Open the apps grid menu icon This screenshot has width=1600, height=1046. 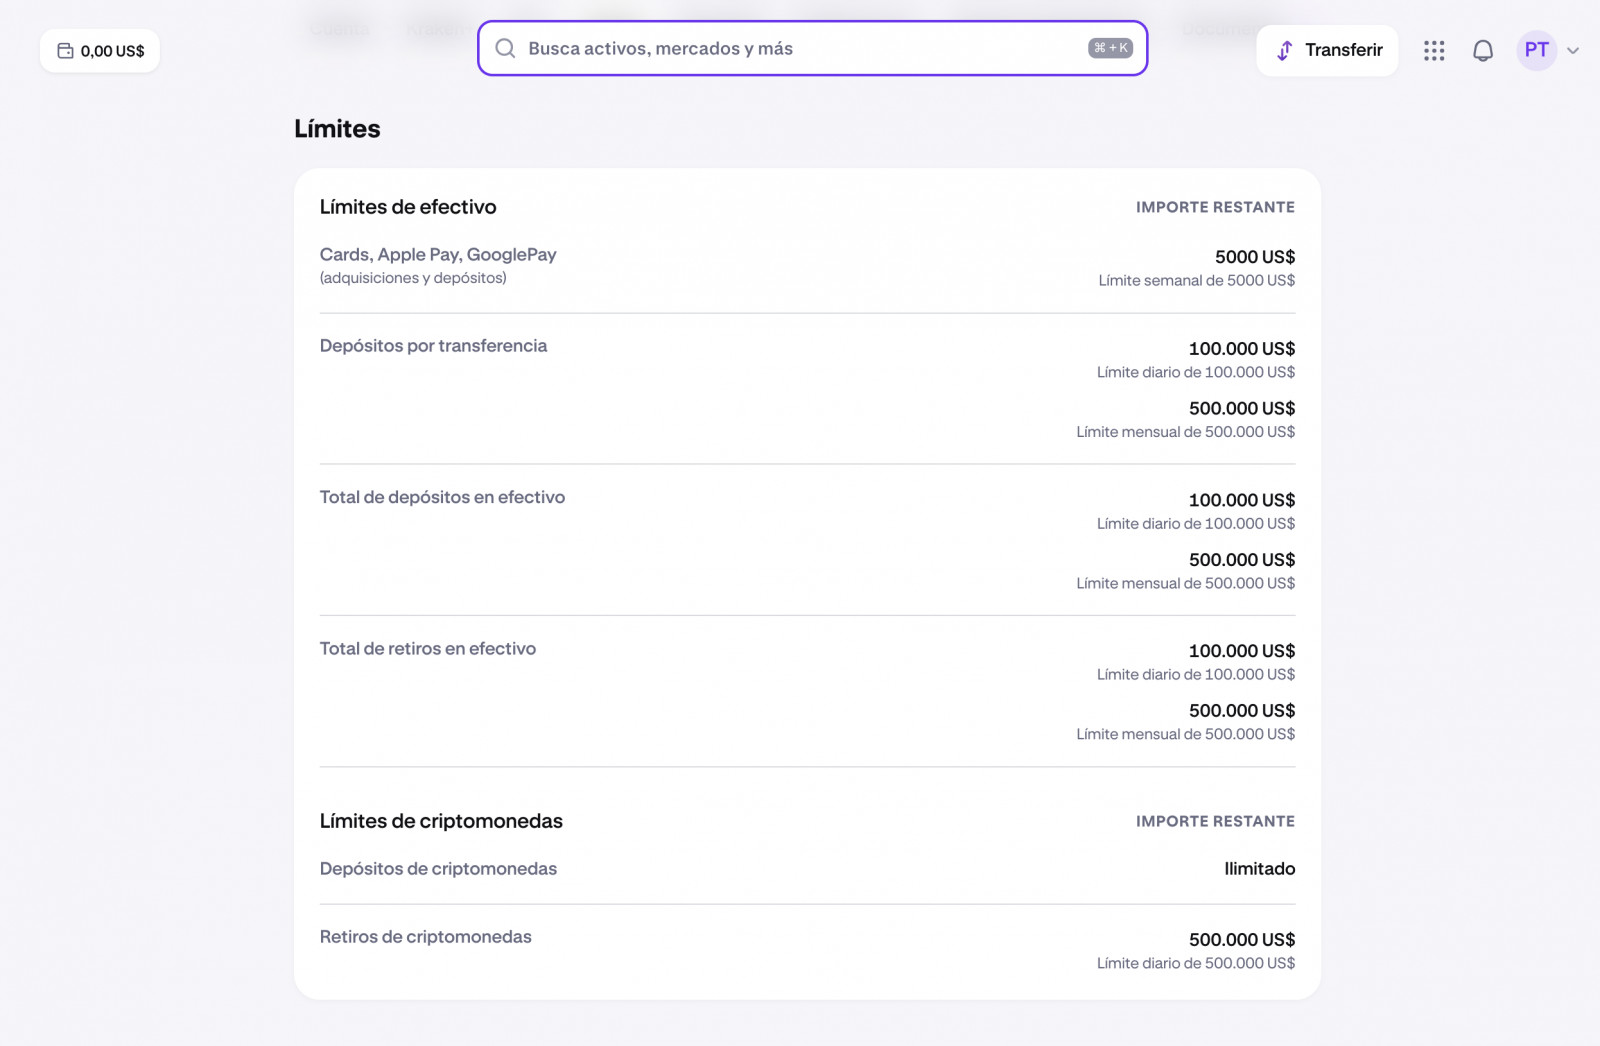(x=1434, y=51)
